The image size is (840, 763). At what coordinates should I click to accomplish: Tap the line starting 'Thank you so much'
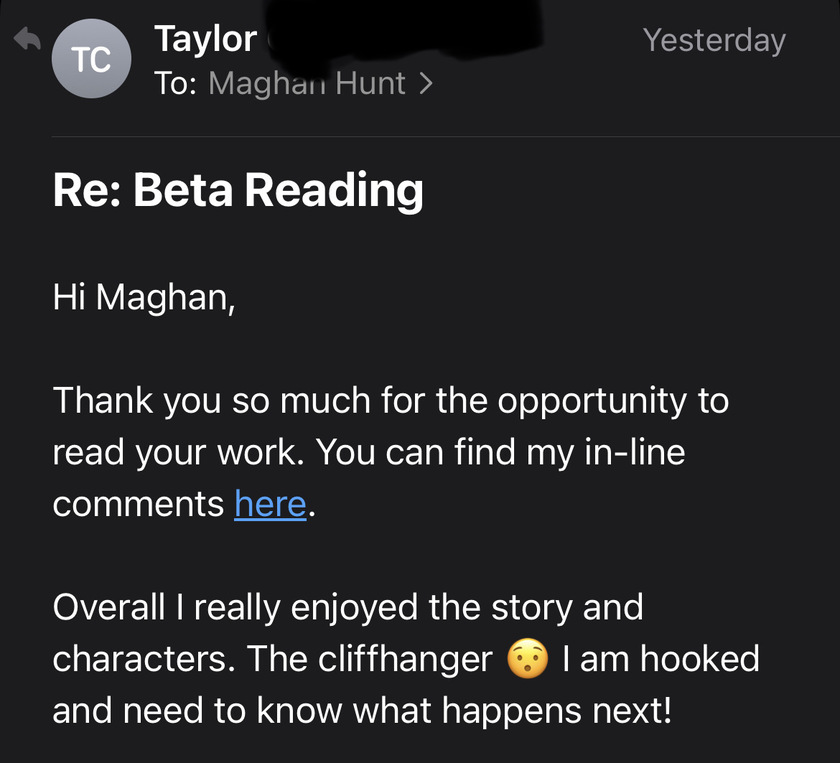(391, 401)
